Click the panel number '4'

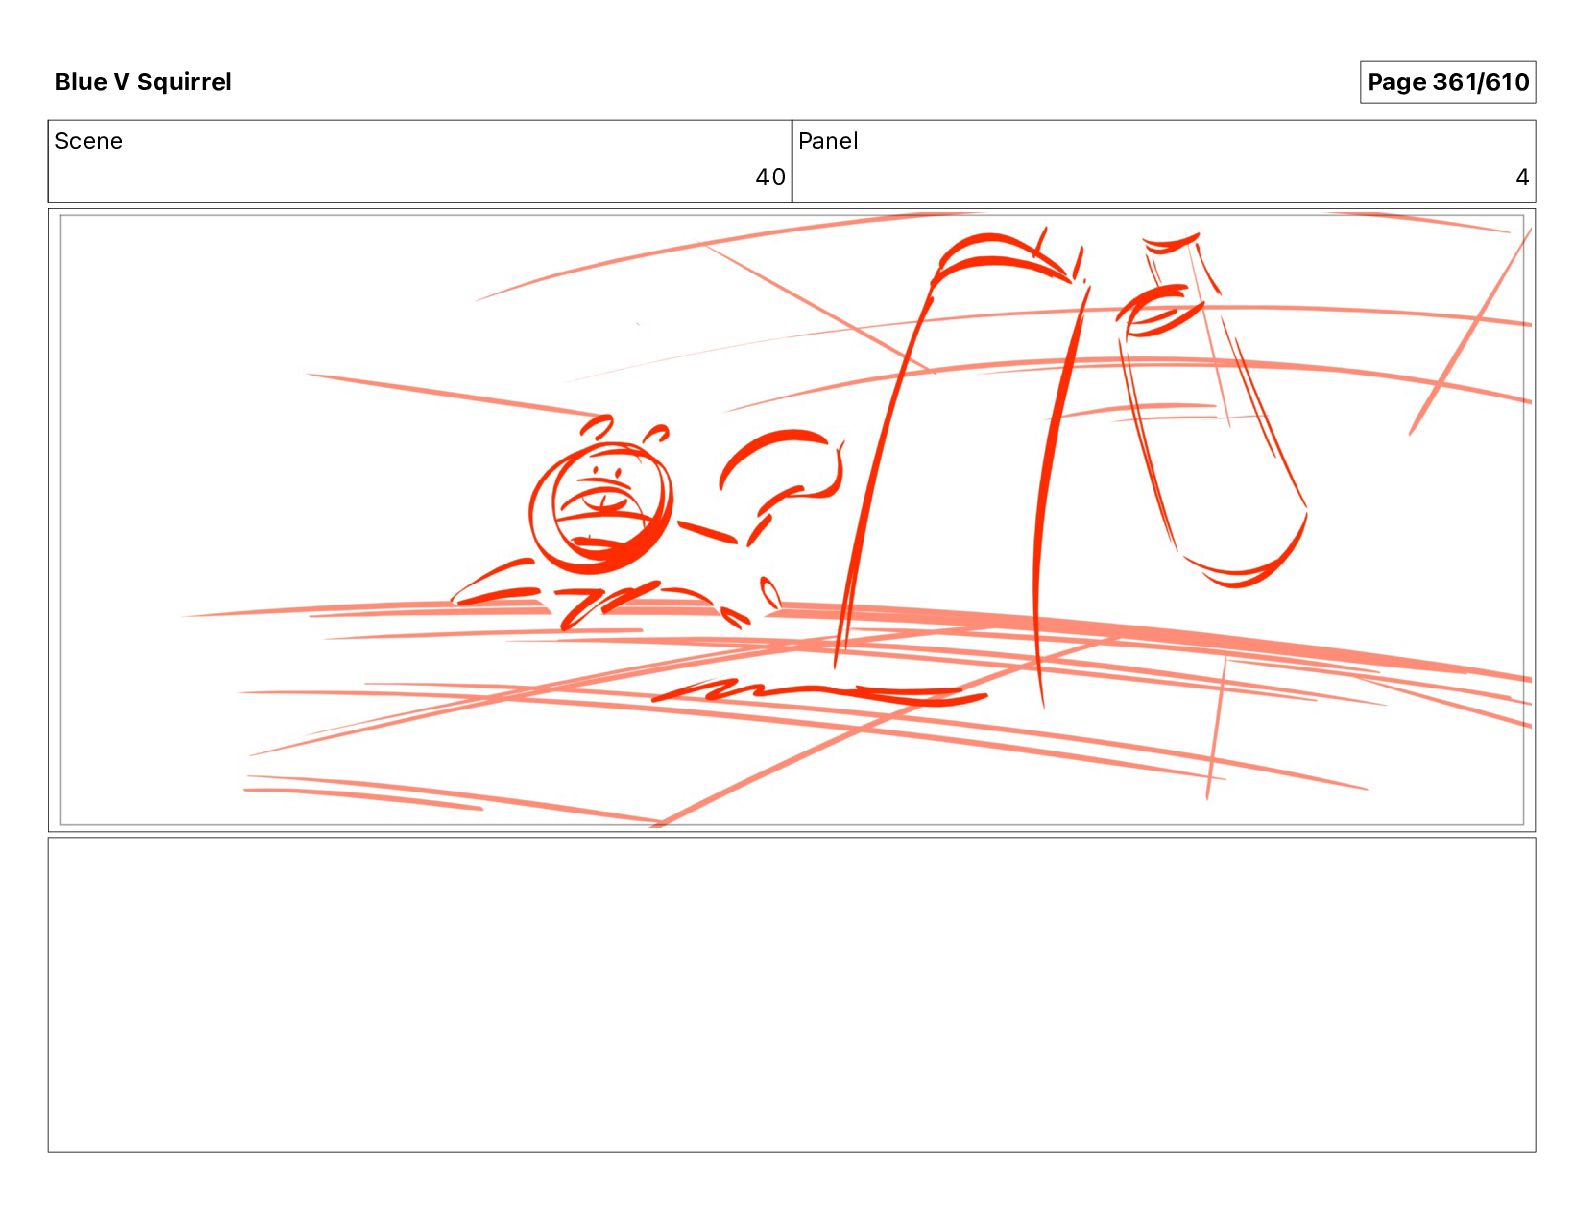pos(1522,177)
